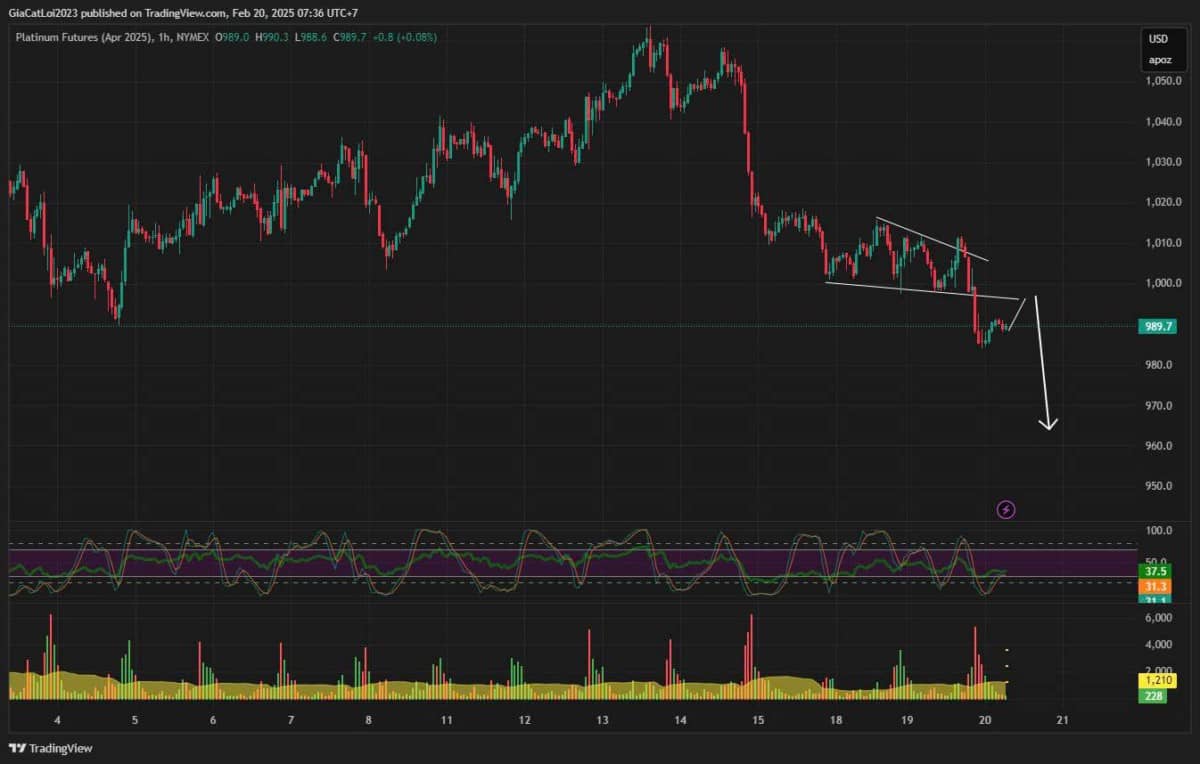Click the O989.0 open value in legend

(x=231, y=37)
